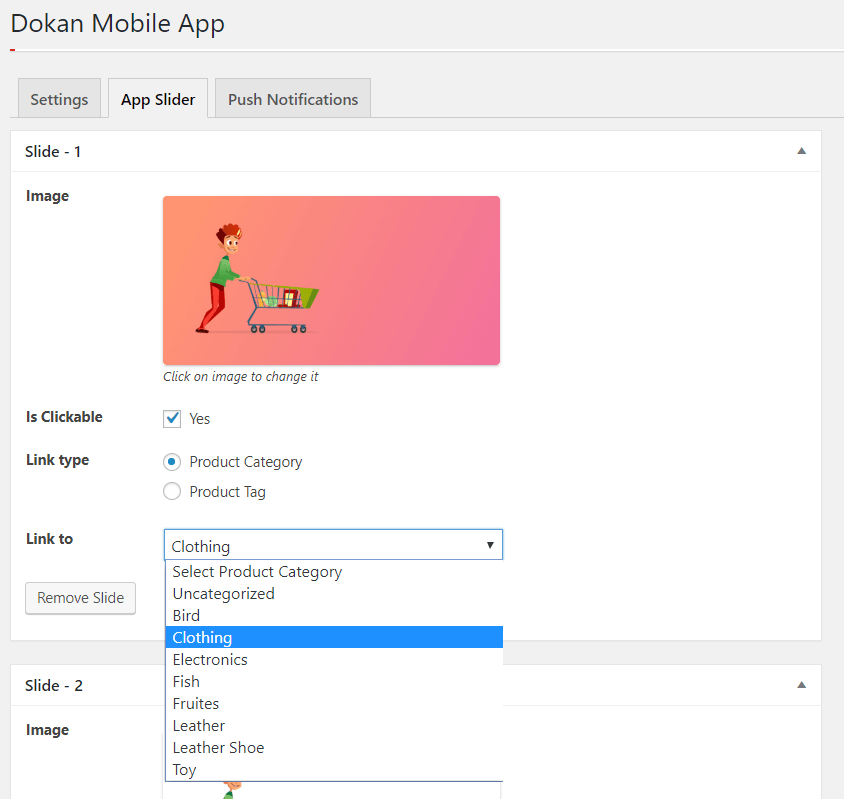Viewport: 844px width, 799px height.
Task: Select the Fruites category option
Action: (196, 704)
